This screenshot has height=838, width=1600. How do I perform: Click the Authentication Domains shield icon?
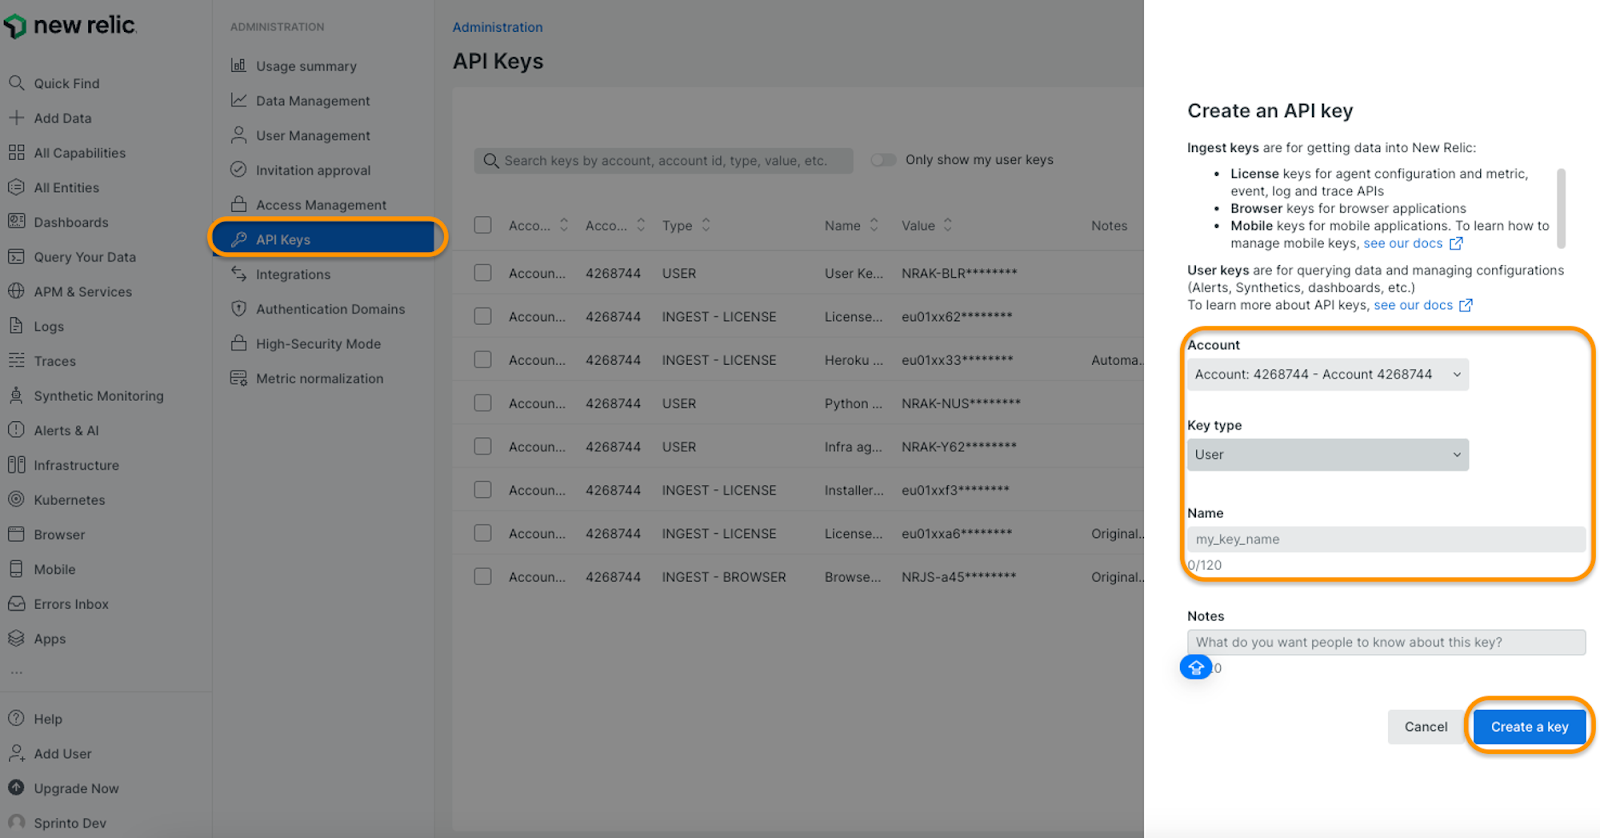tap(238, 309)
